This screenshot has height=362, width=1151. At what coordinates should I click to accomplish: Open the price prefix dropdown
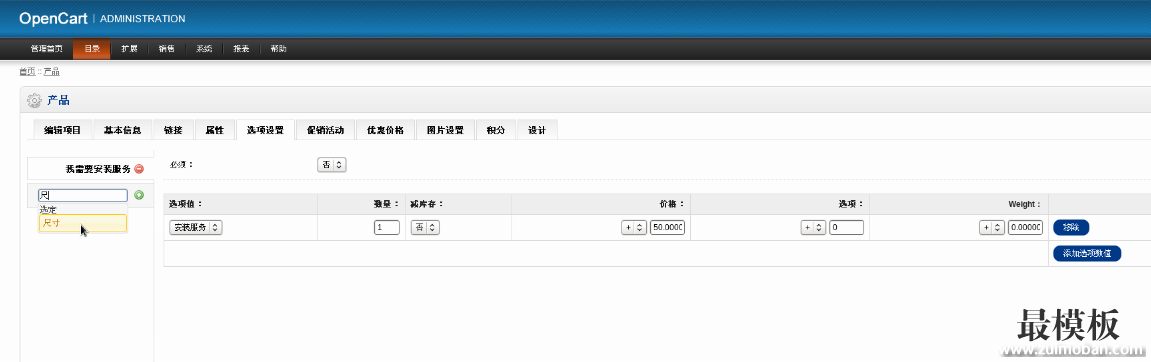coord(633,228)
